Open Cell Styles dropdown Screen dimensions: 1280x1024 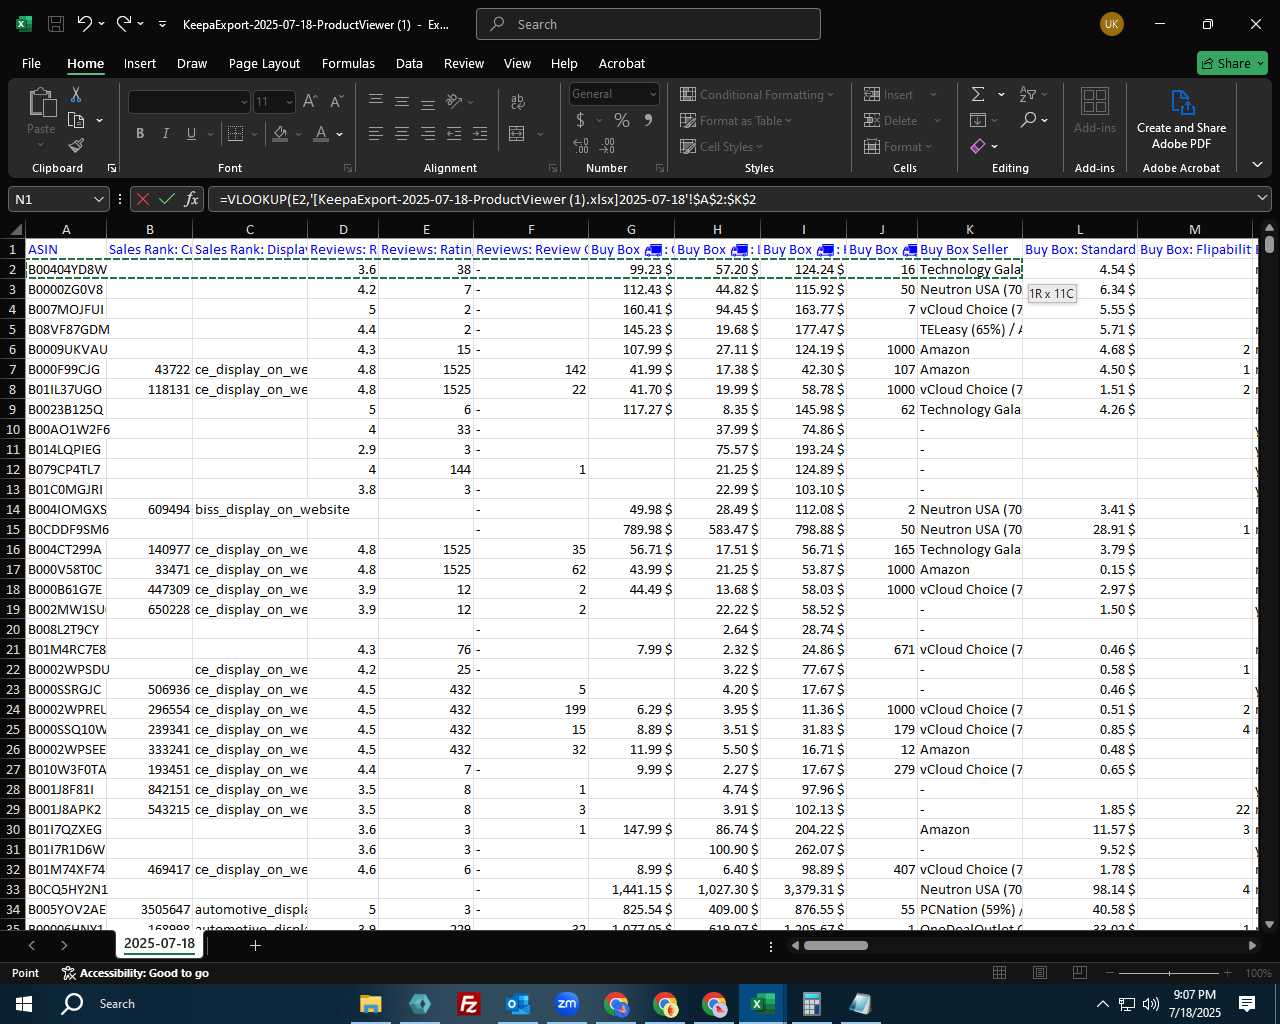pyautogui.click(x=723, y=146)
